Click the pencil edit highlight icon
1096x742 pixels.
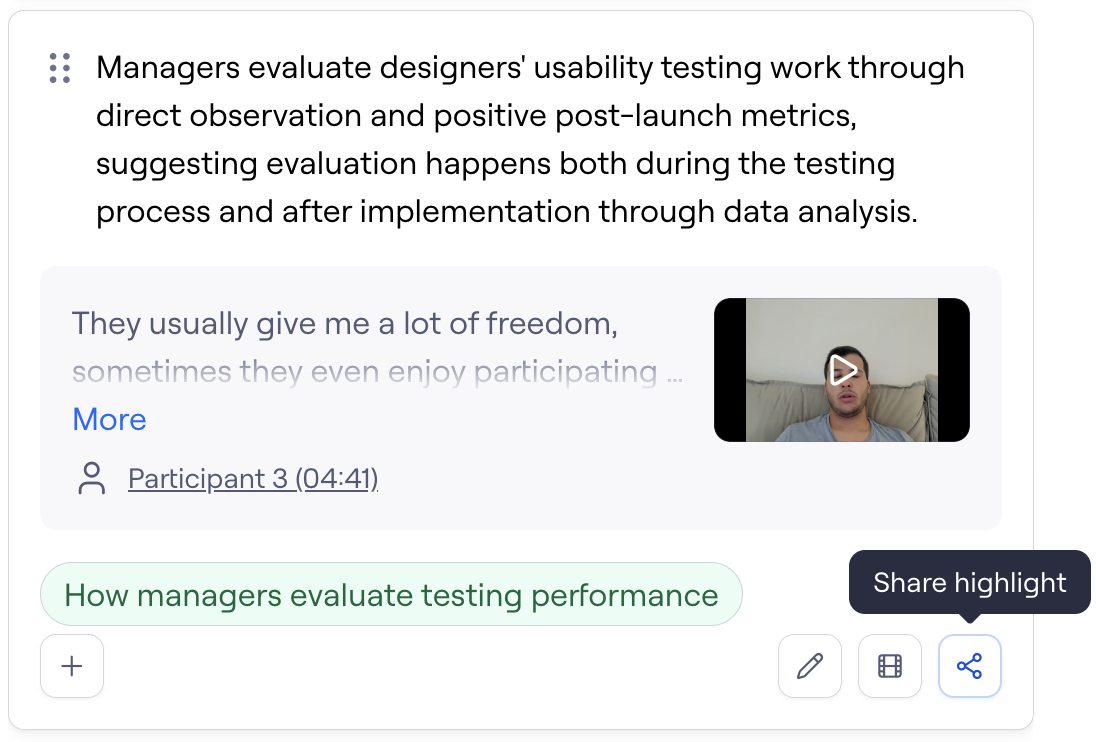[x=810, y=666]
